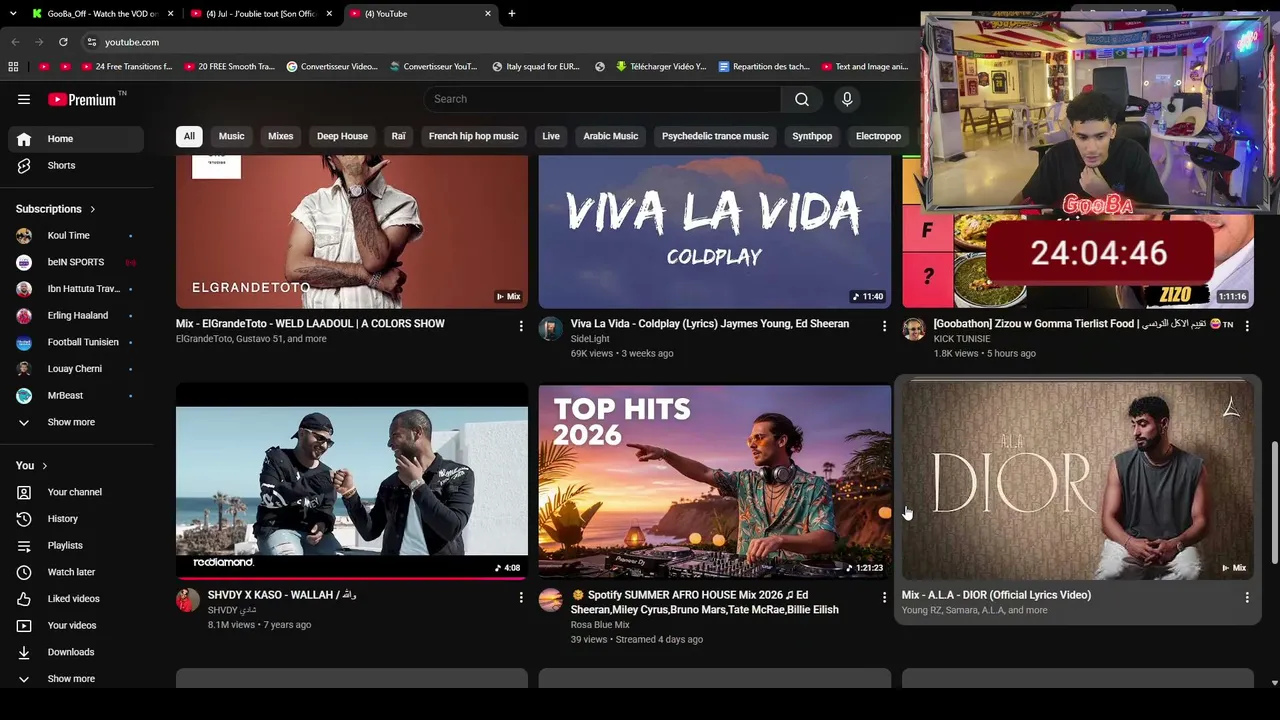Open the beIN SPORTS channel avatar
Image resolution: width=1280 pixels, height=720 pixels.
(24, 262)
